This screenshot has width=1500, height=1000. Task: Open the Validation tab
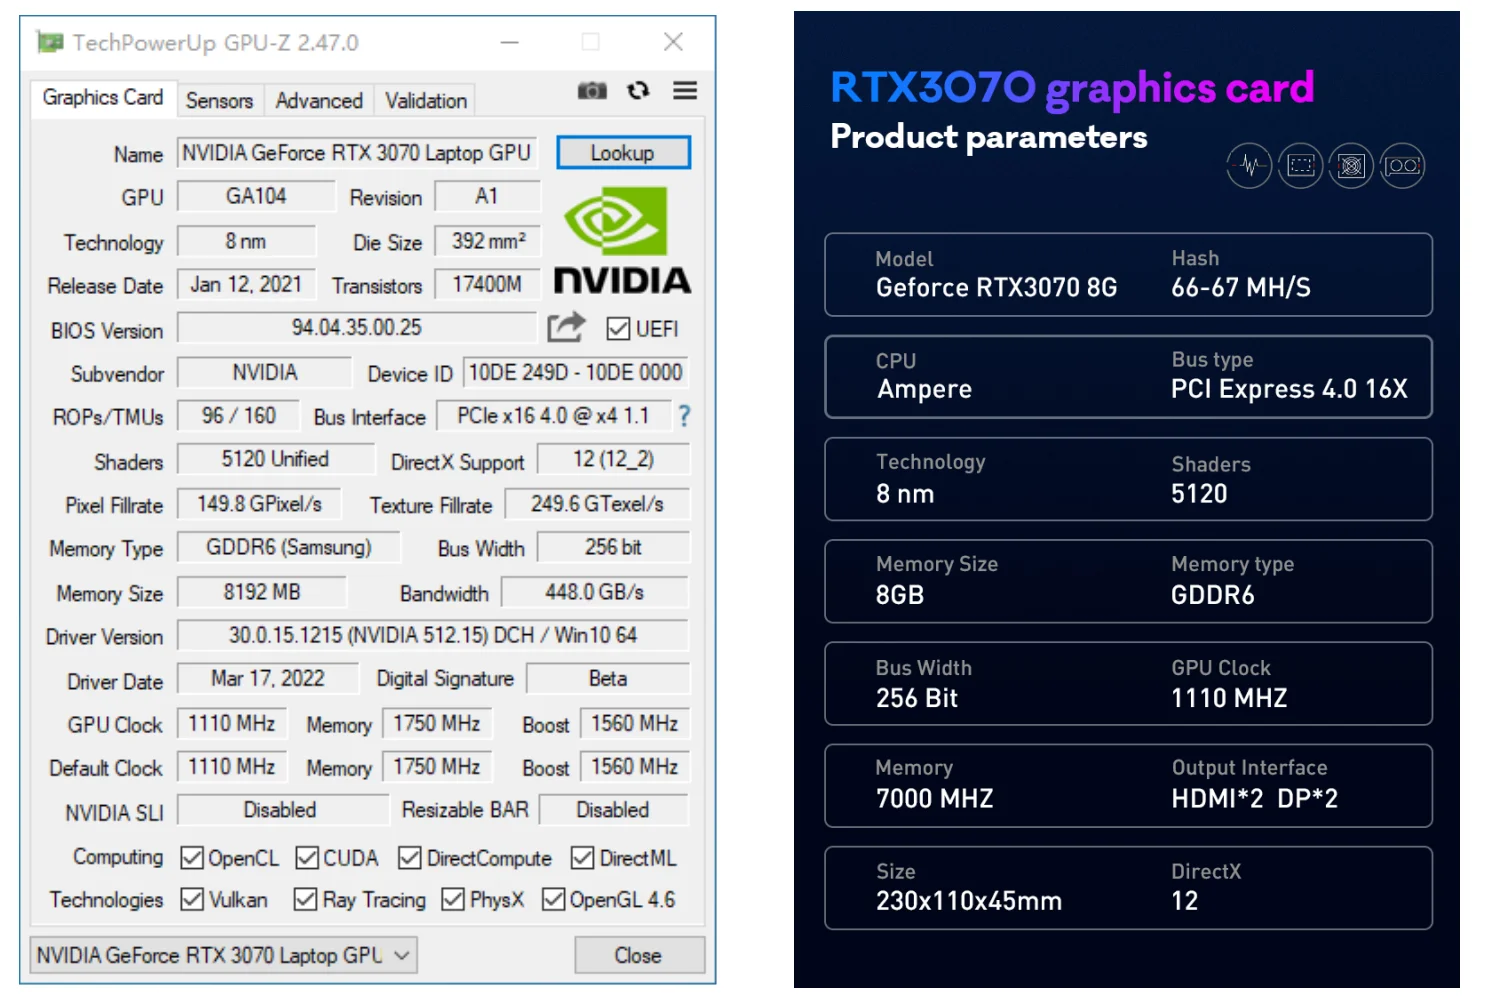426,101
